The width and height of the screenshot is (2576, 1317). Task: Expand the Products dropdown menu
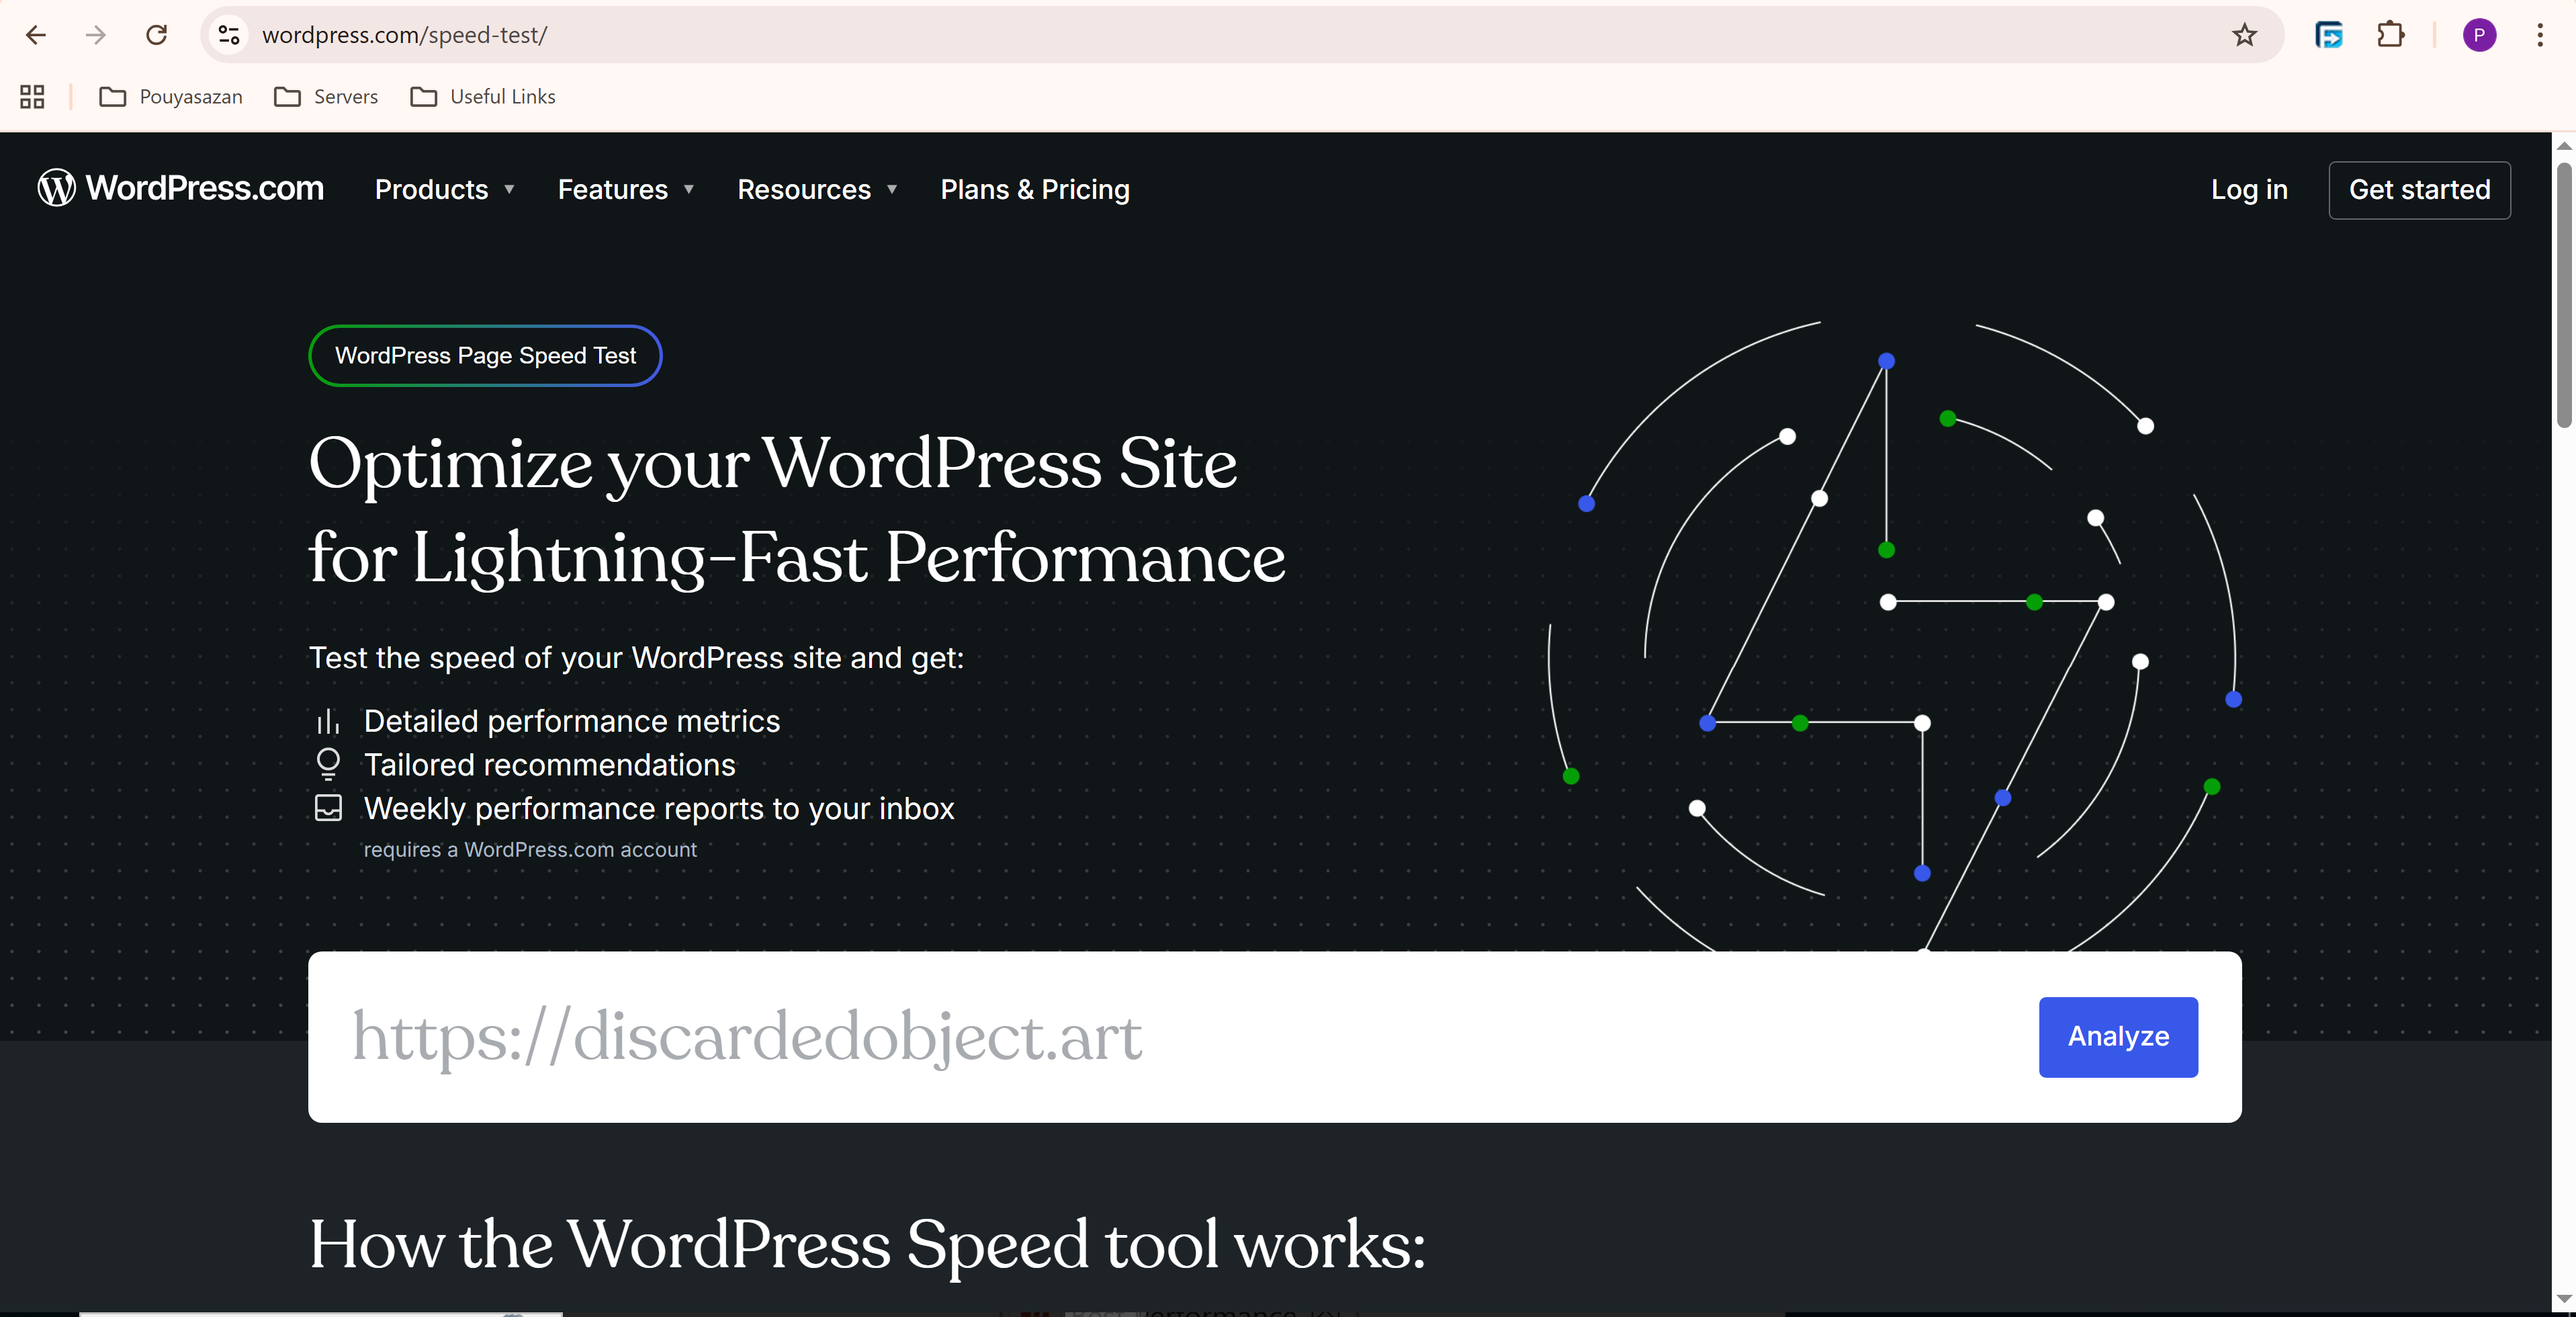[444, 190]
